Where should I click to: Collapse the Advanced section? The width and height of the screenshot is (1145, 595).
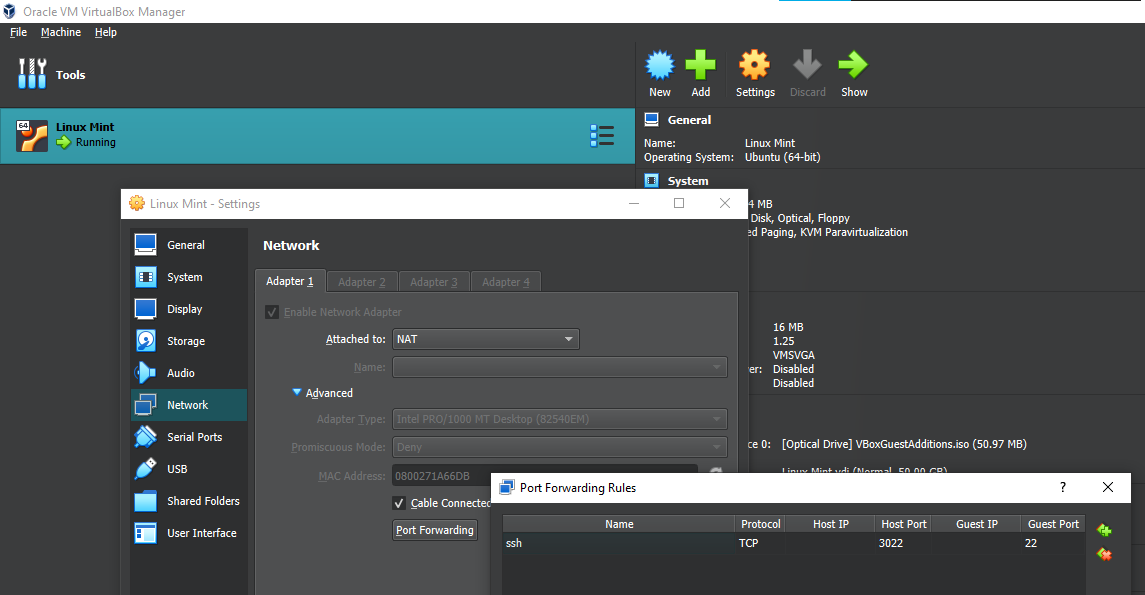(x=296, y=392)
